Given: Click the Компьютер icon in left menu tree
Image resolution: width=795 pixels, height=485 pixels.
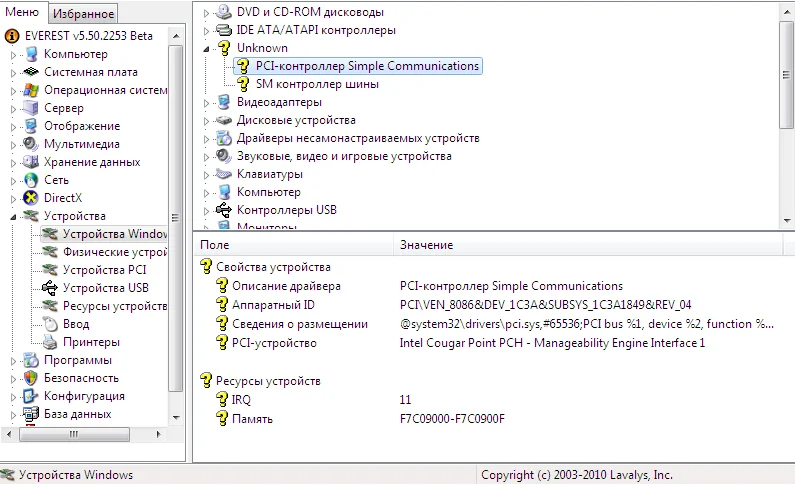Looking at the screenshot, I should point(31,54).
